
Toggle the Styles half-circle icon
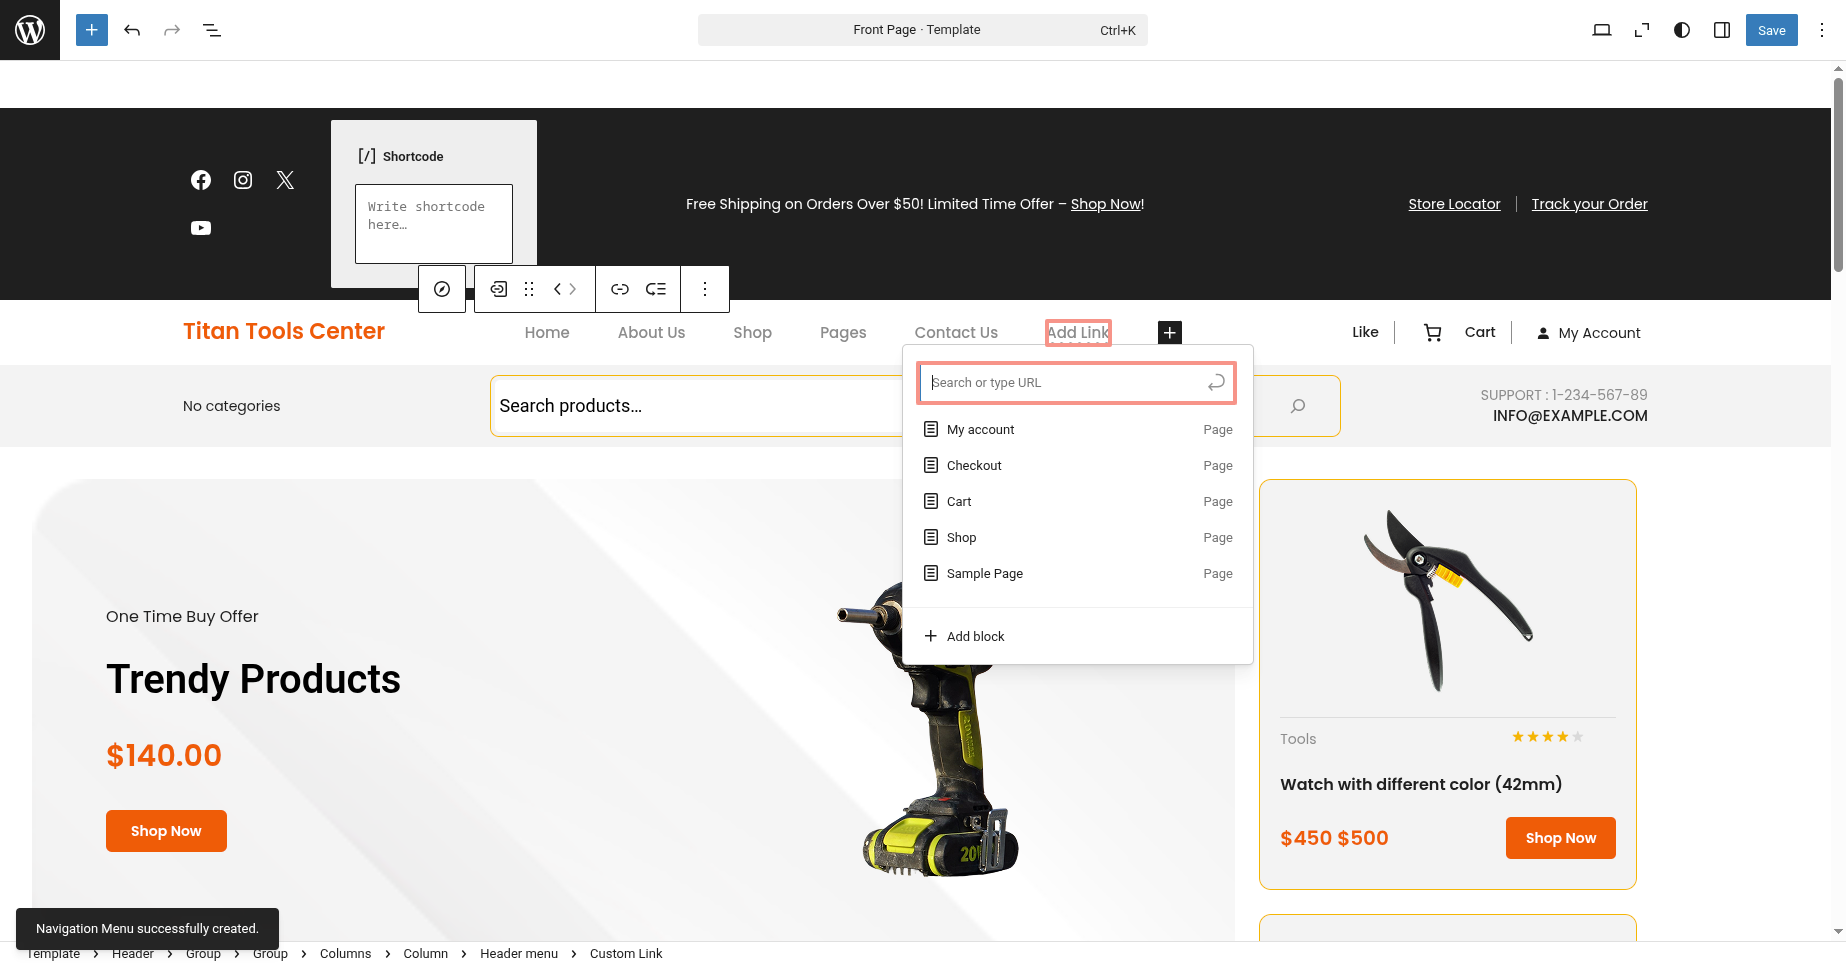tap(1682, 30)
